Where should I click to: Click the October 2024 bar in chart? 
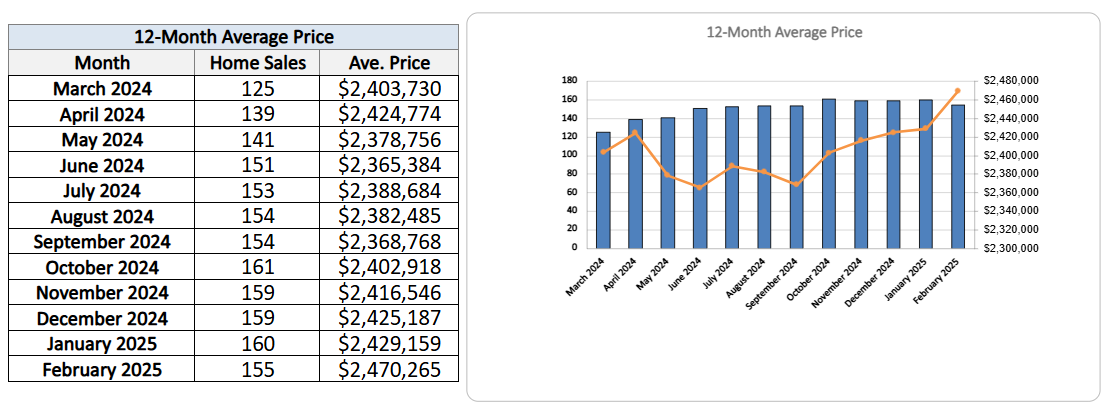(829, 174)
